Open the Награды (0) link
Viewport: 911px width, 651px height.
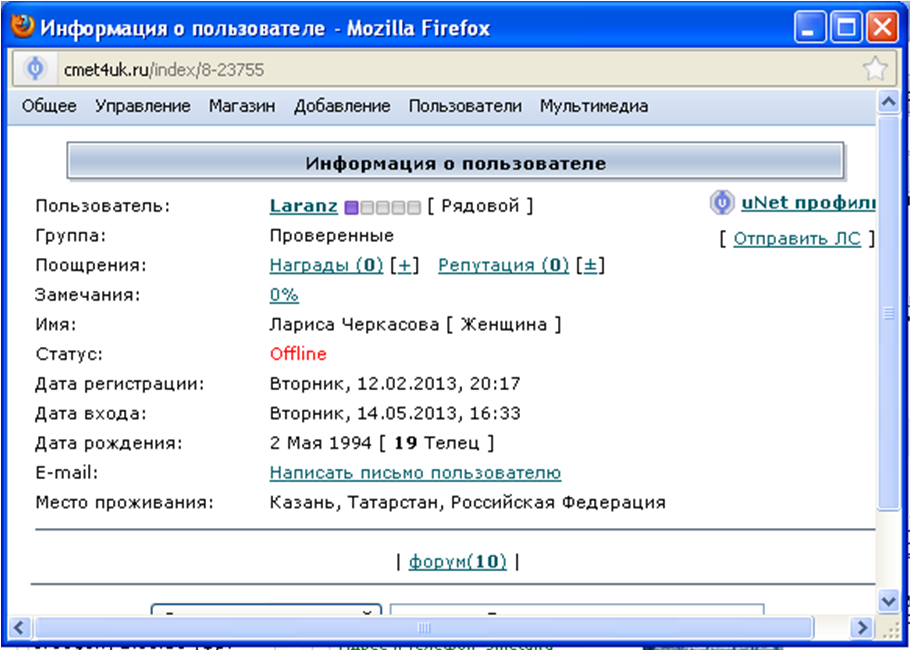[327, 266]
